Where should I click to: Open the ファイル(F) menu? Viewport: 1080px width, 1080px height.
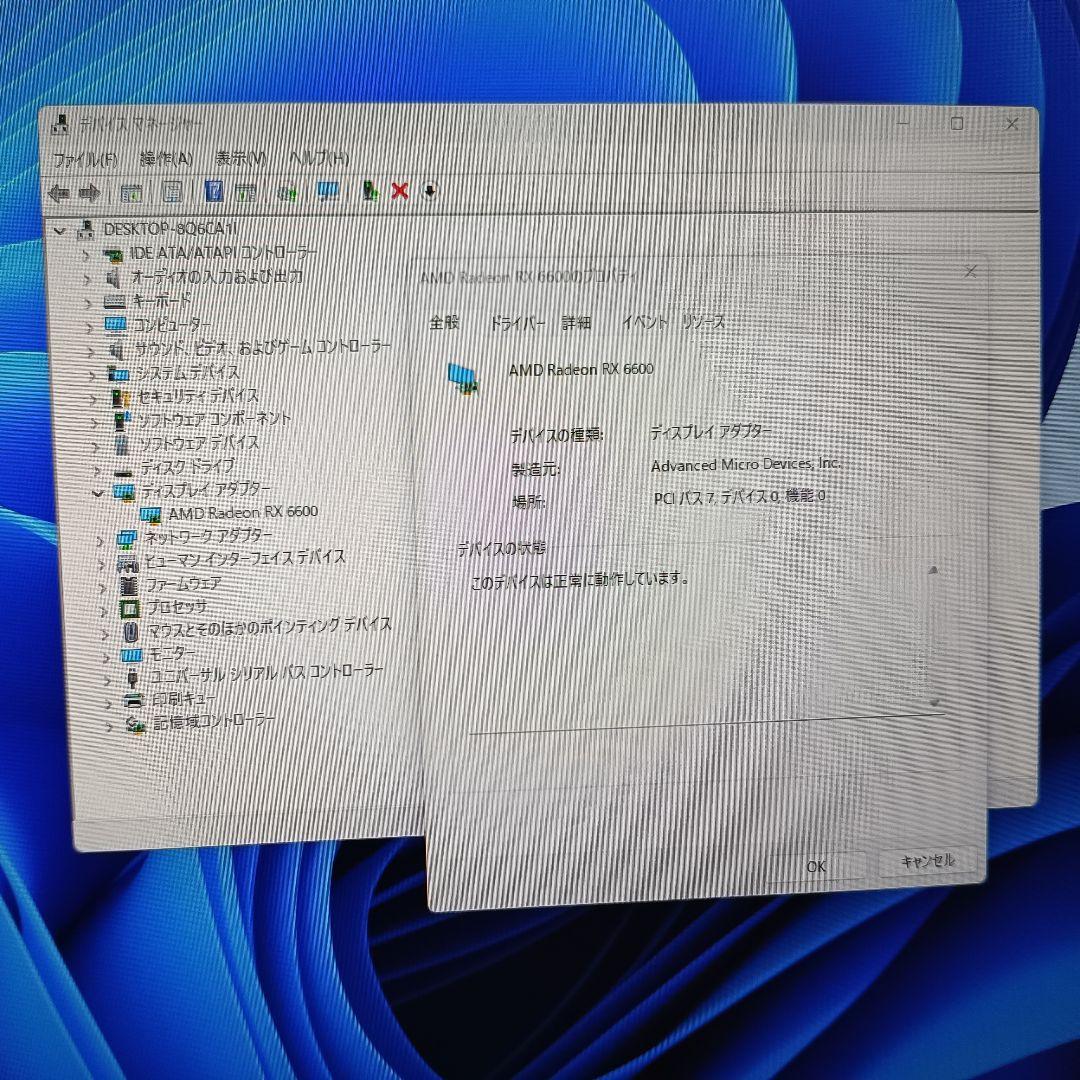[x=85, y=157]
